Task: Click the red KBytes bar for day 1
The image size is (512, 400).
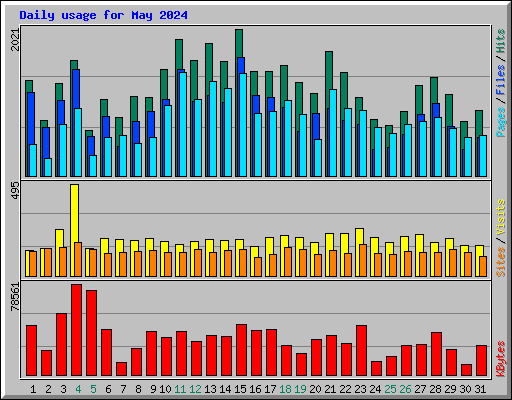Action: pyautogui.click(x=32, y=350)
